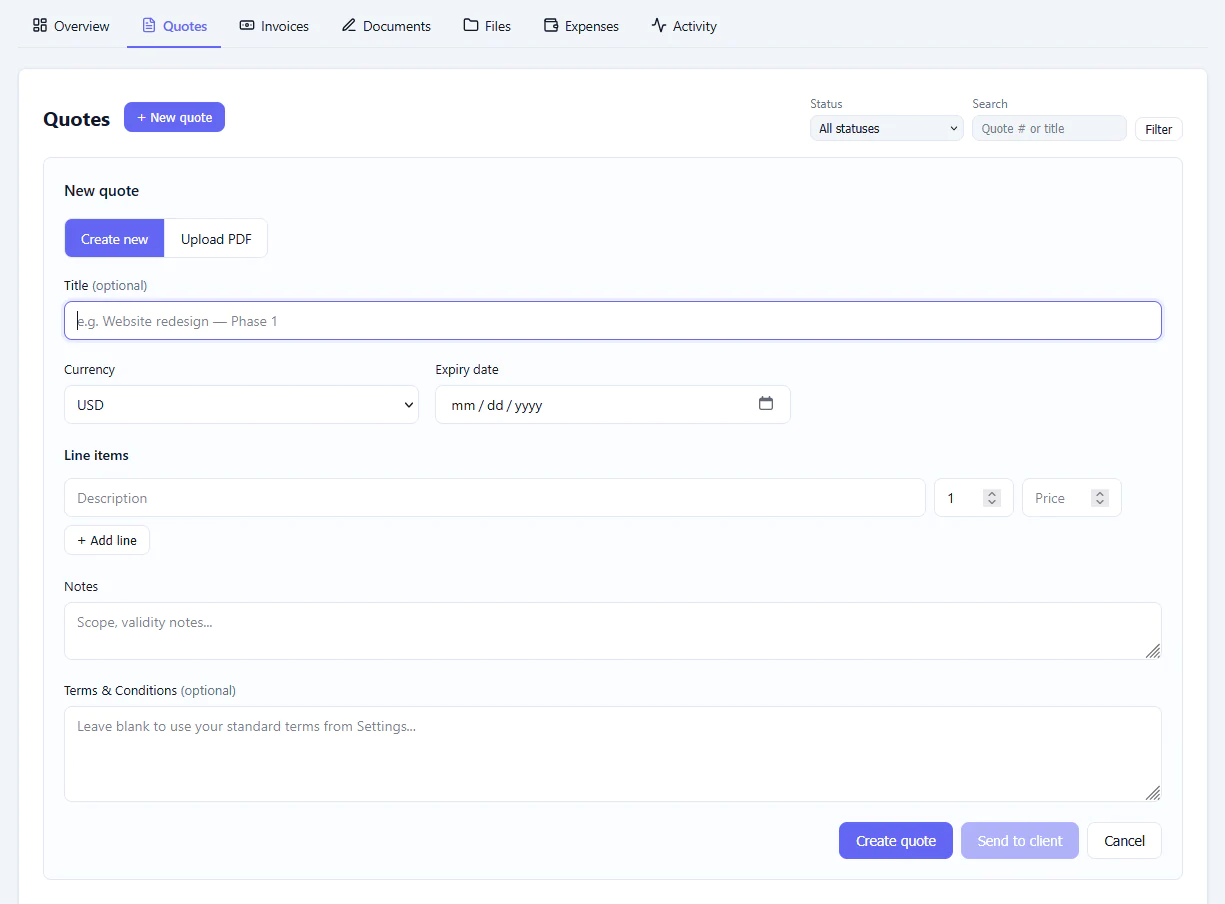
Task: Go to the Documents tab
Action: click(386, 26)
